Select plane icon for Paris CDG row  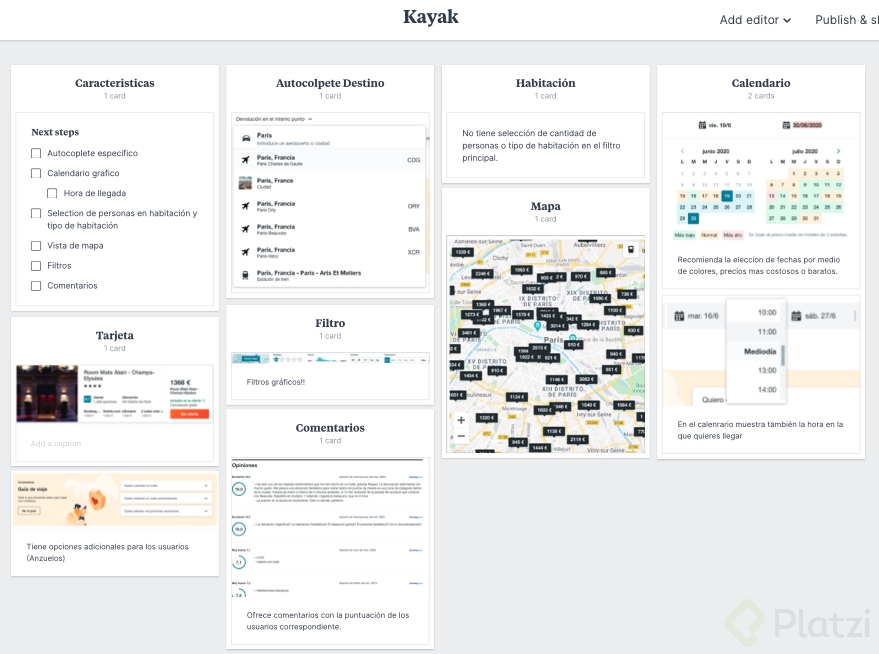click(246, 160)
